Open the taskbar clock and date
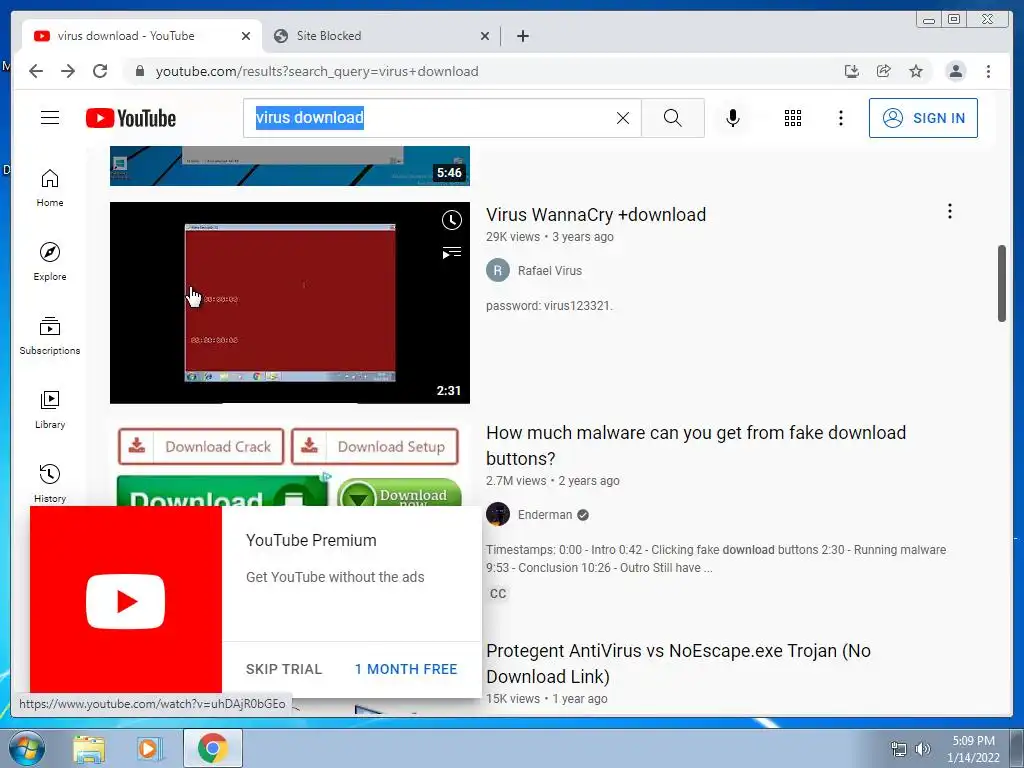 pyautogui.click(x=974, y=749)
